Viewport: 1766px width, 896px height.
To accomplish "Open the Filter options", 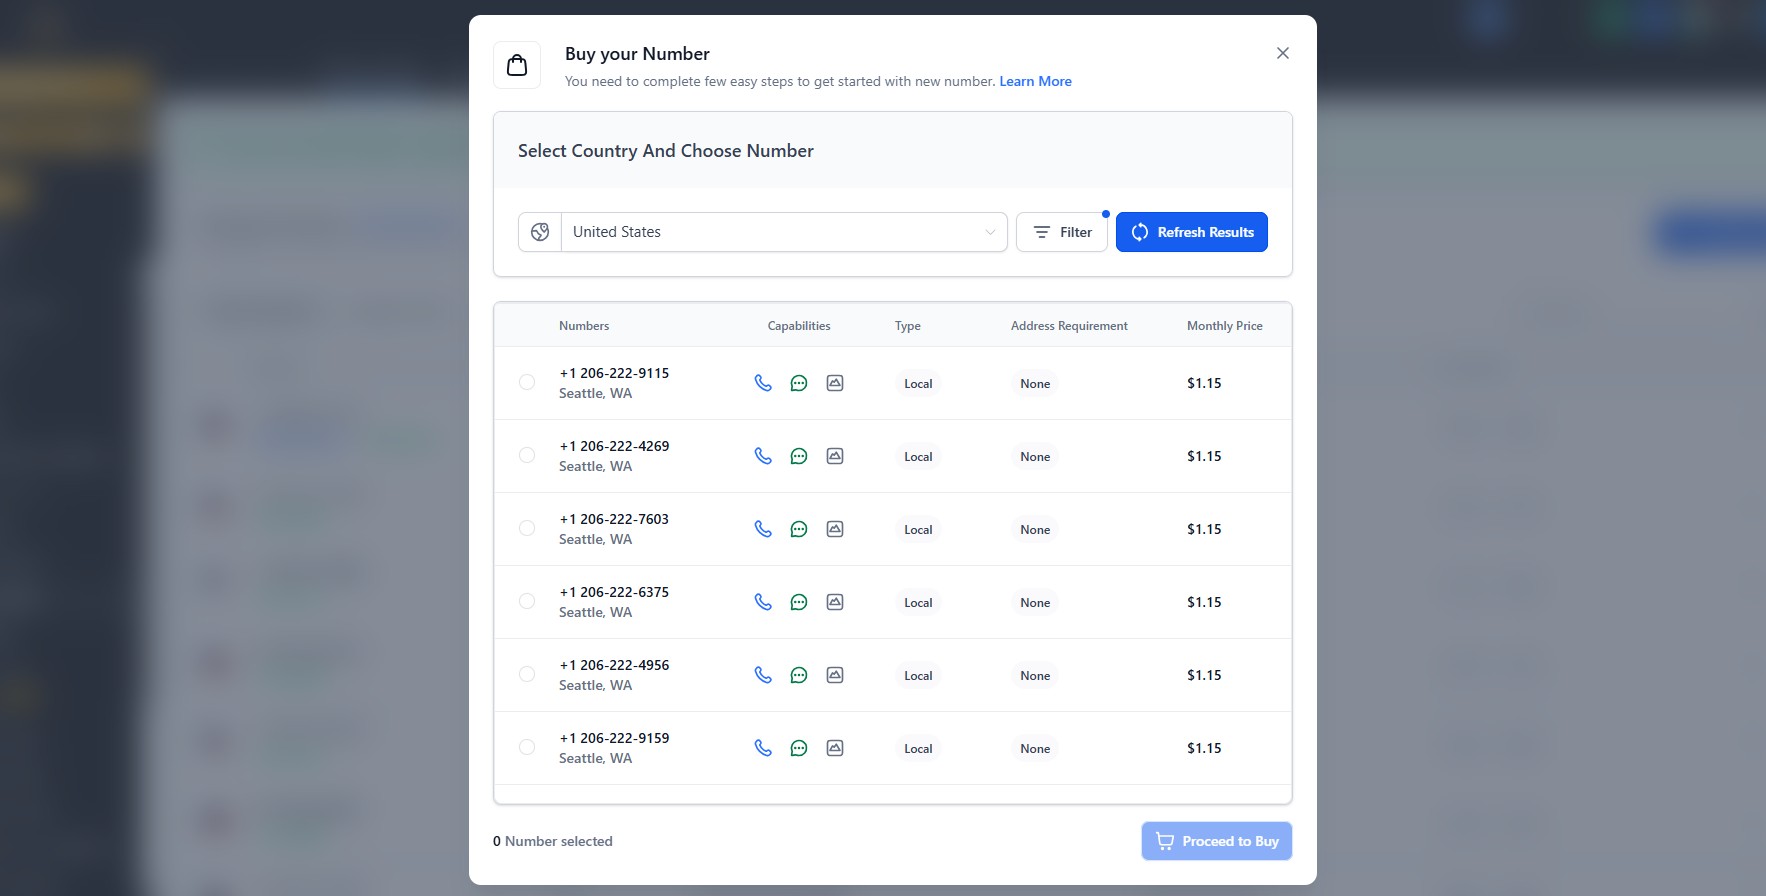I will 1062,232.
